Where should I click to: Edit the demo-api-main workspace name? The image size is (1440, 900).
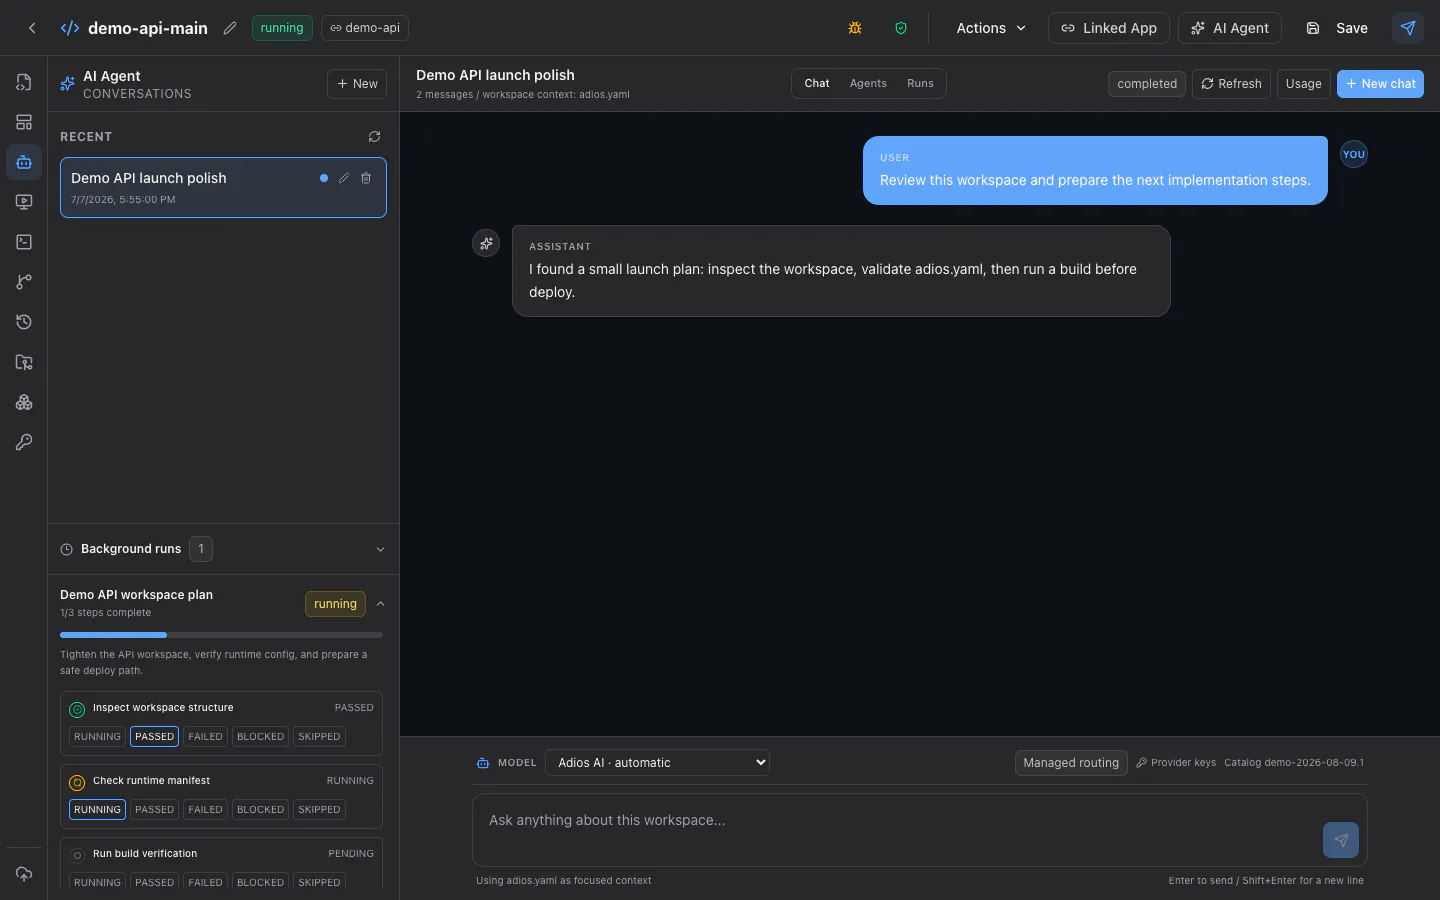[230, 28]
